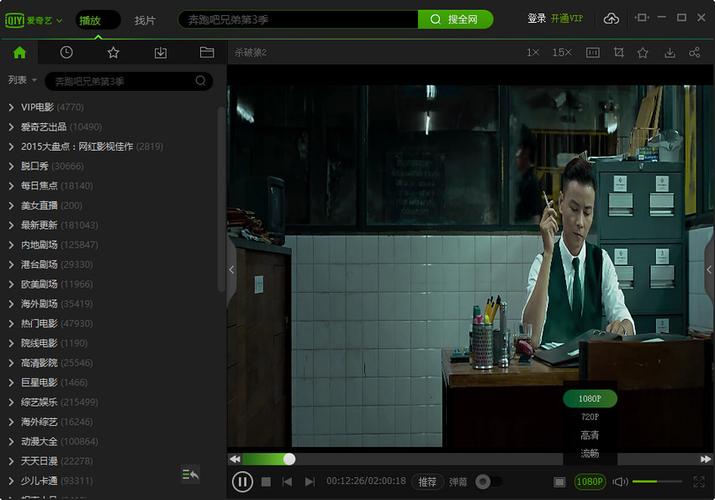The height and width of the screenshot is (500, 715).
Task: Switch to the 播放 tab
Action: pyautogui.click(x=98, y=21)
